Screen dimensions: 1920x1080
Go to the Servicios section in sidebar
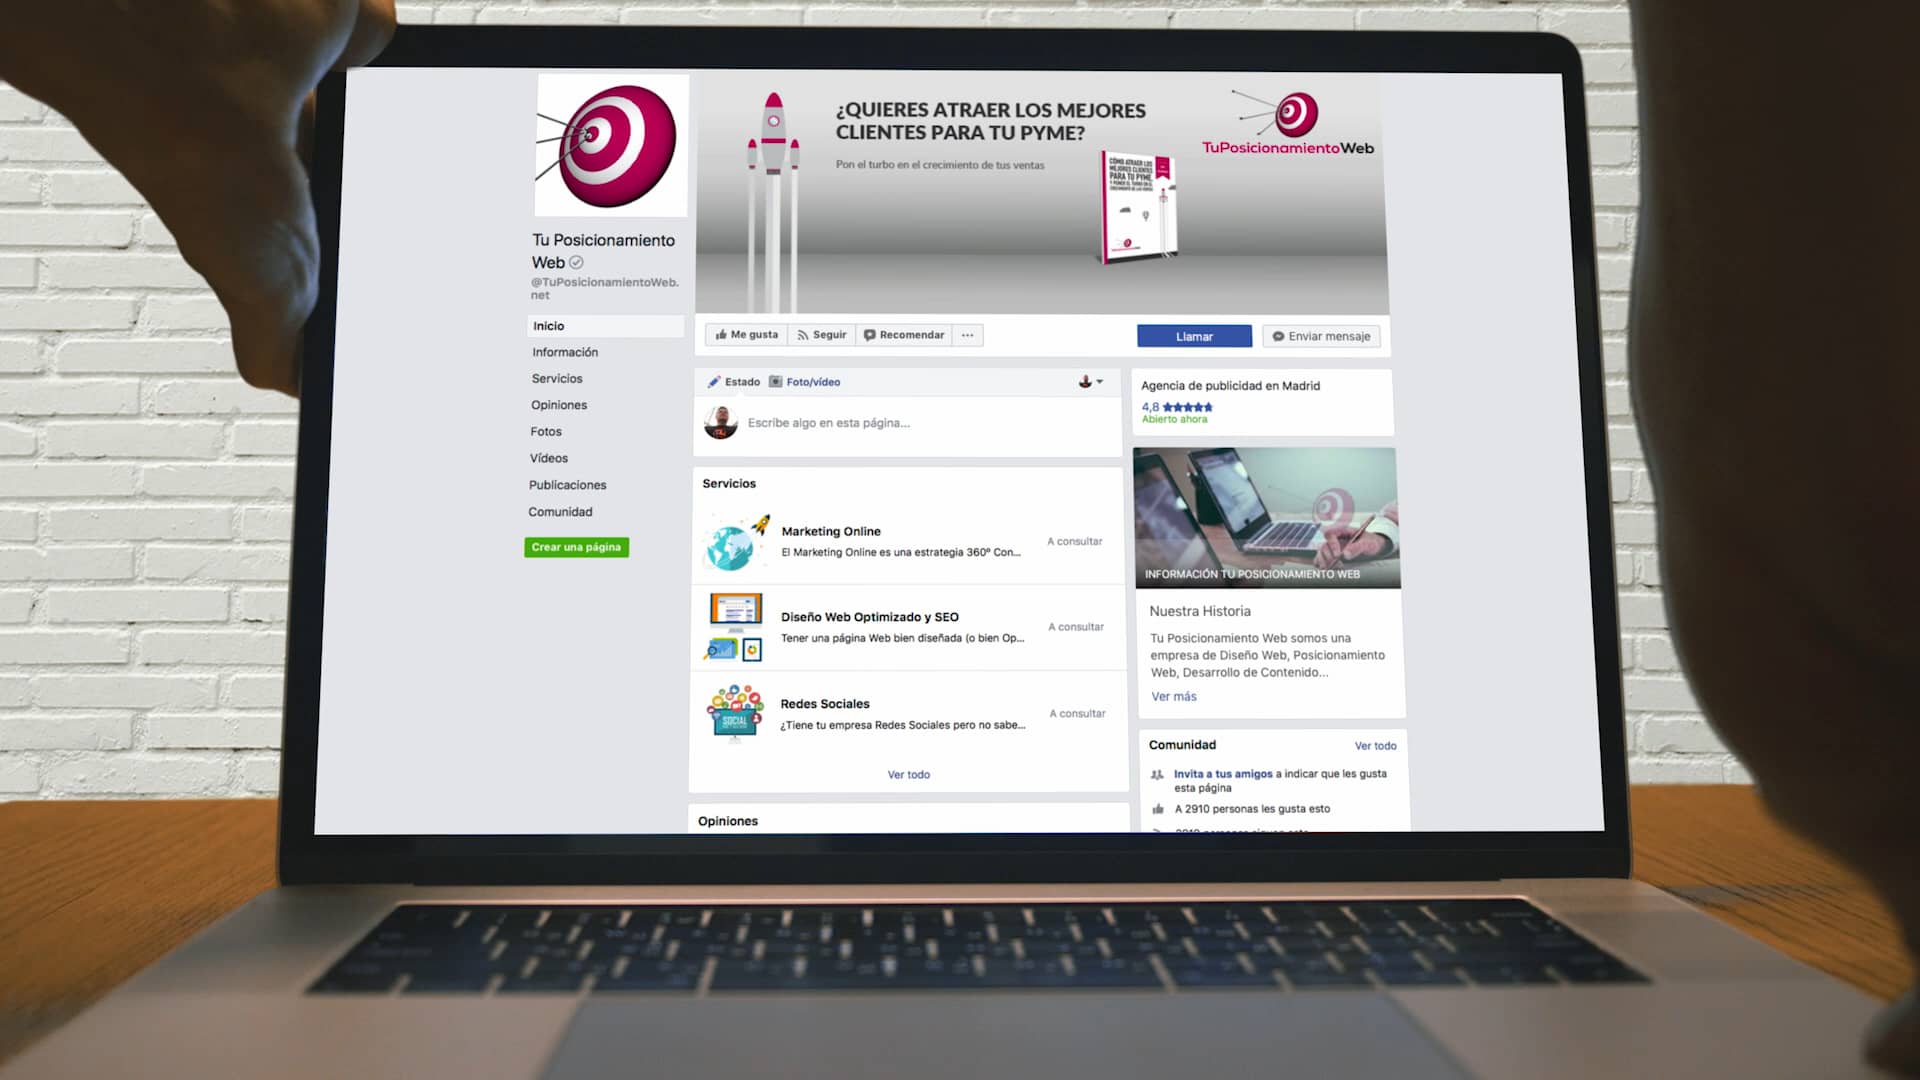coord(557,379)
